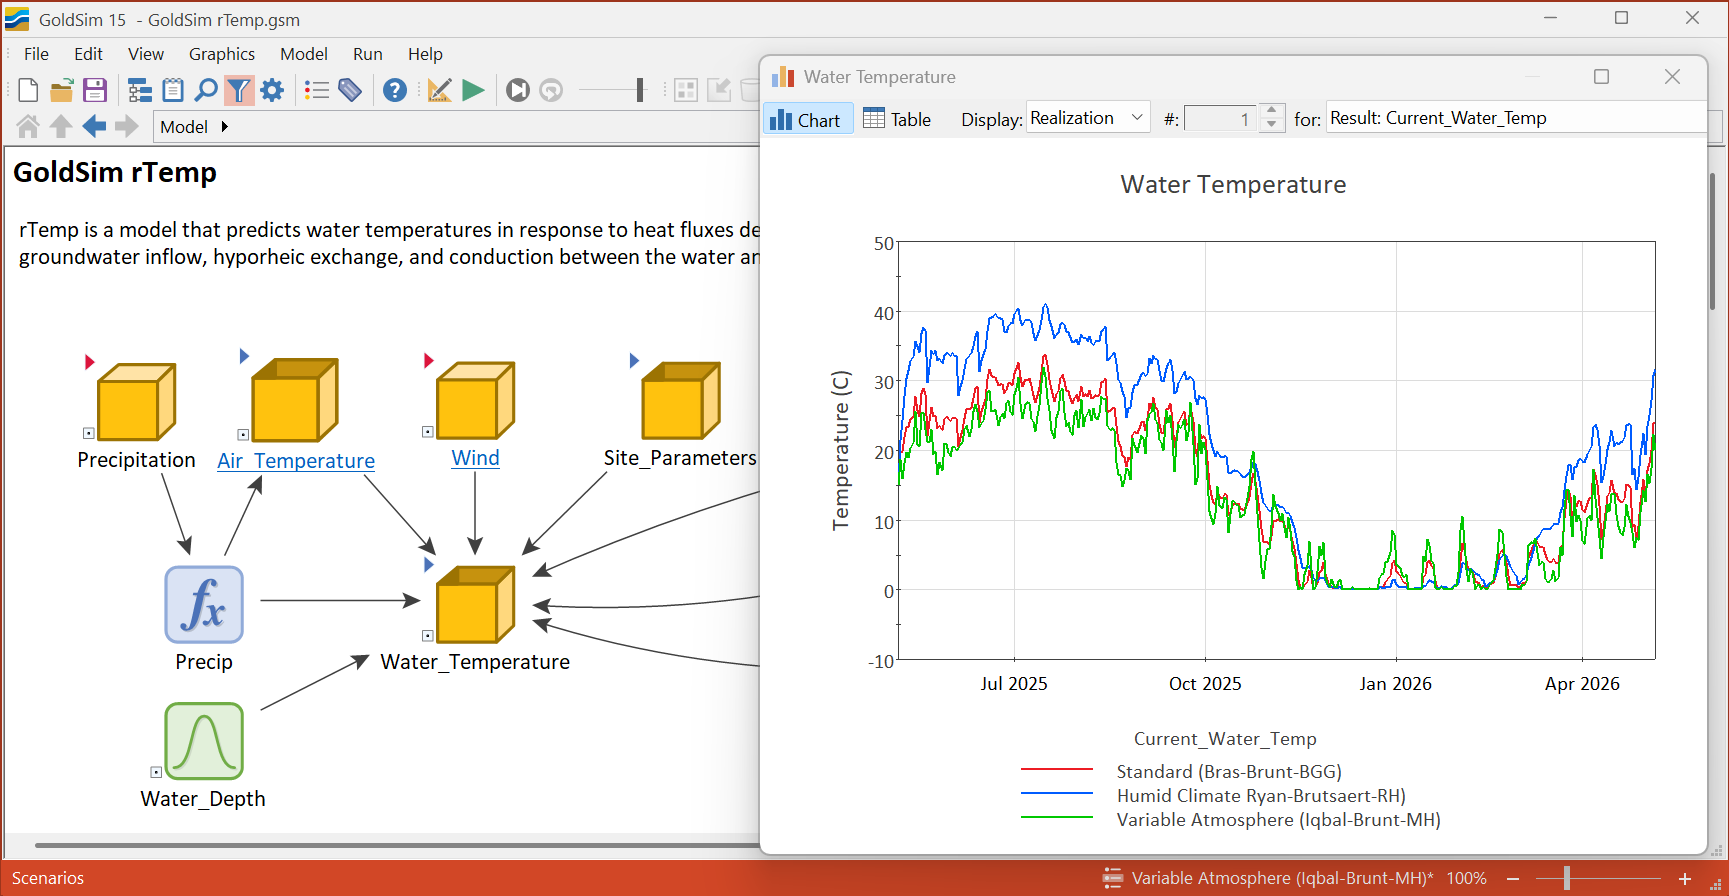Expand the Water_Depth element plus box
This screenshot has width=1729, height=896.
pos(156,772)
